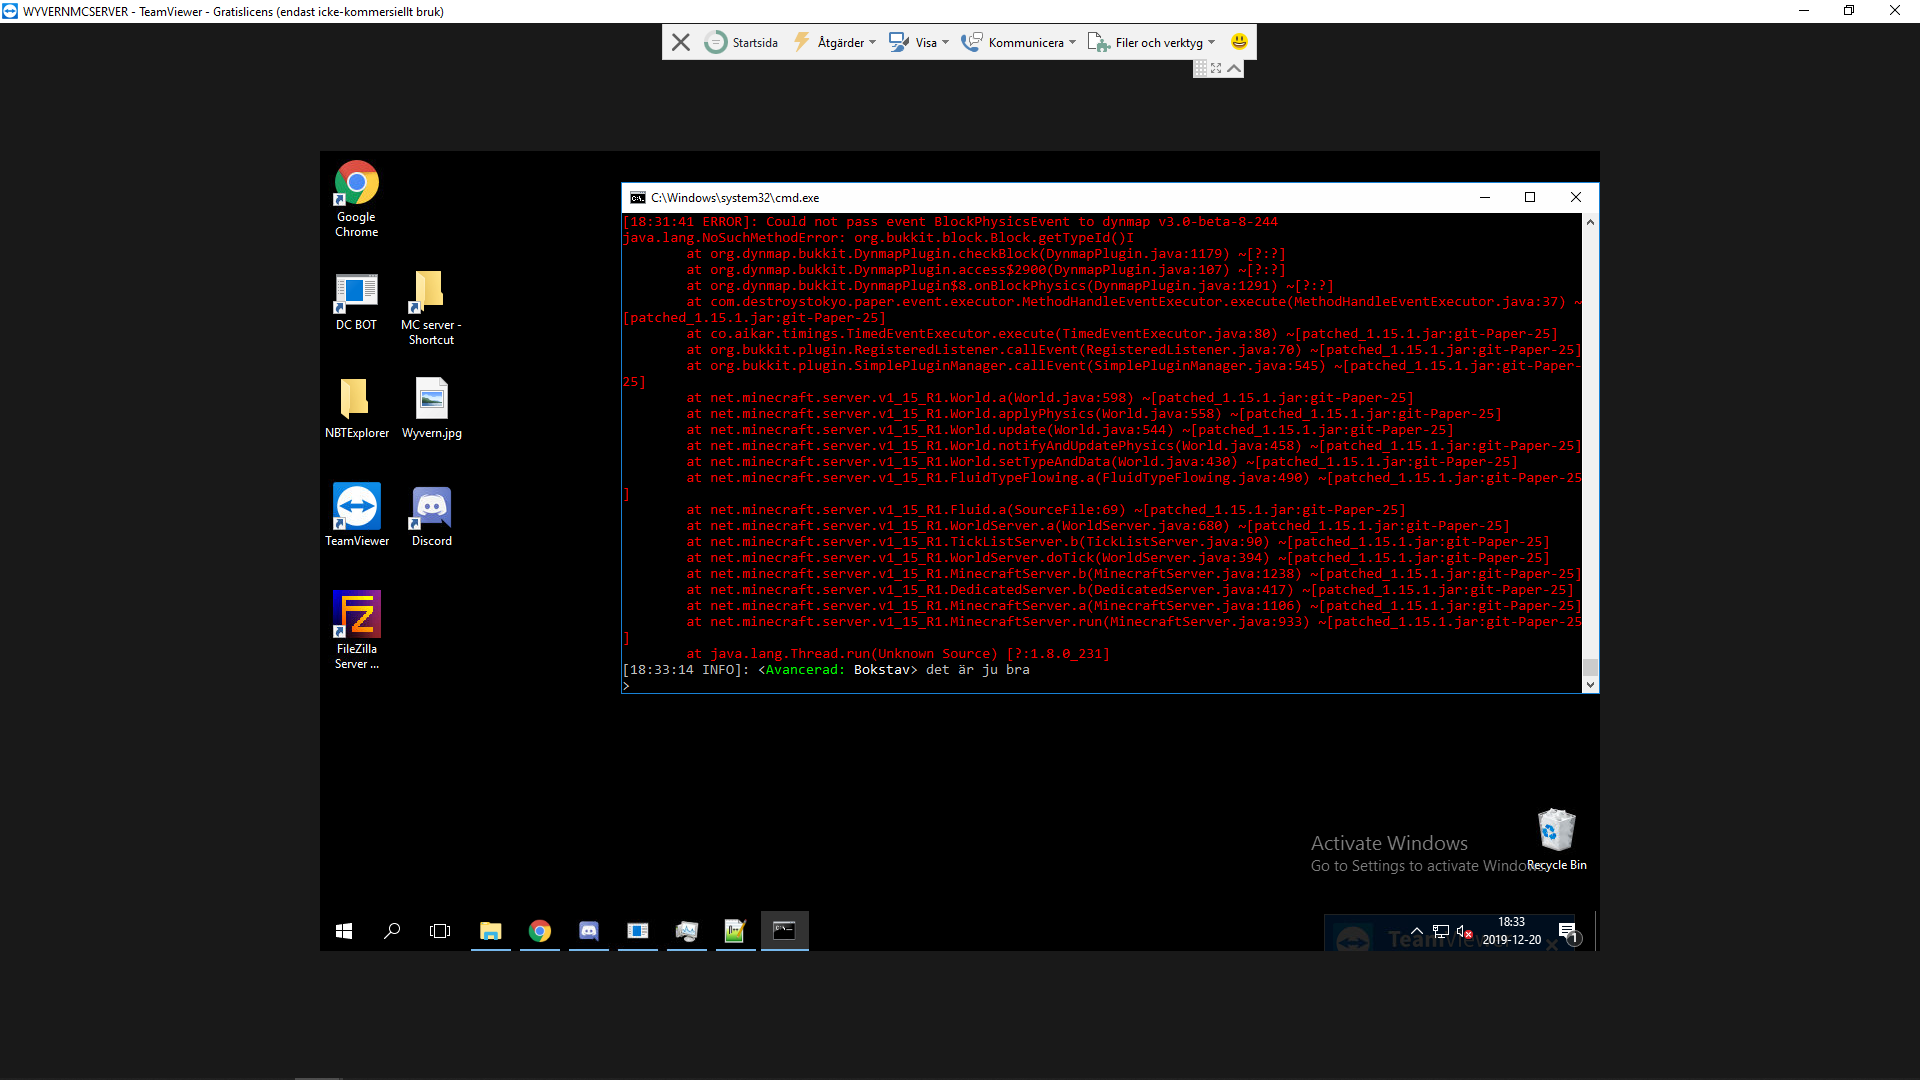This screenshot has height=1080, width=1920.
Task: Click the grid handle icon below the toolbar
Action: click(1201, 68)
